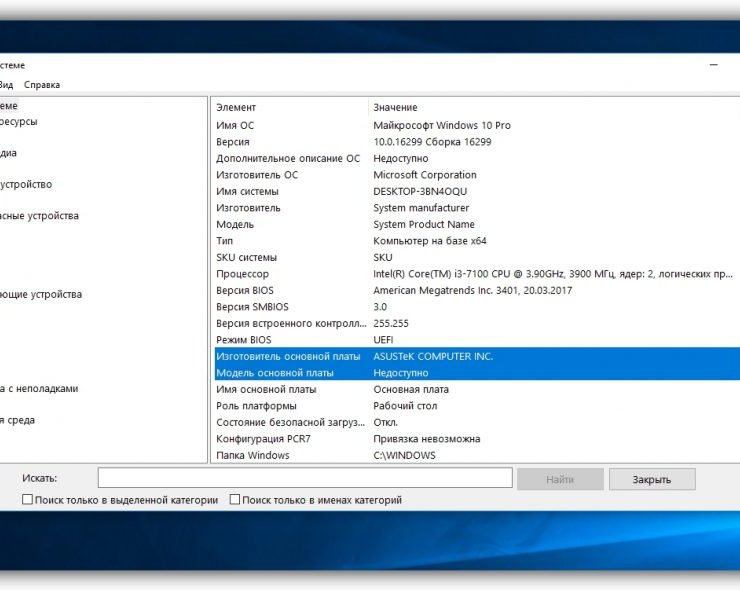Screen dimensions: 740x590
Task: Click the 'Изготовитель основной платы' row
Action: click(x=288, y=356)
